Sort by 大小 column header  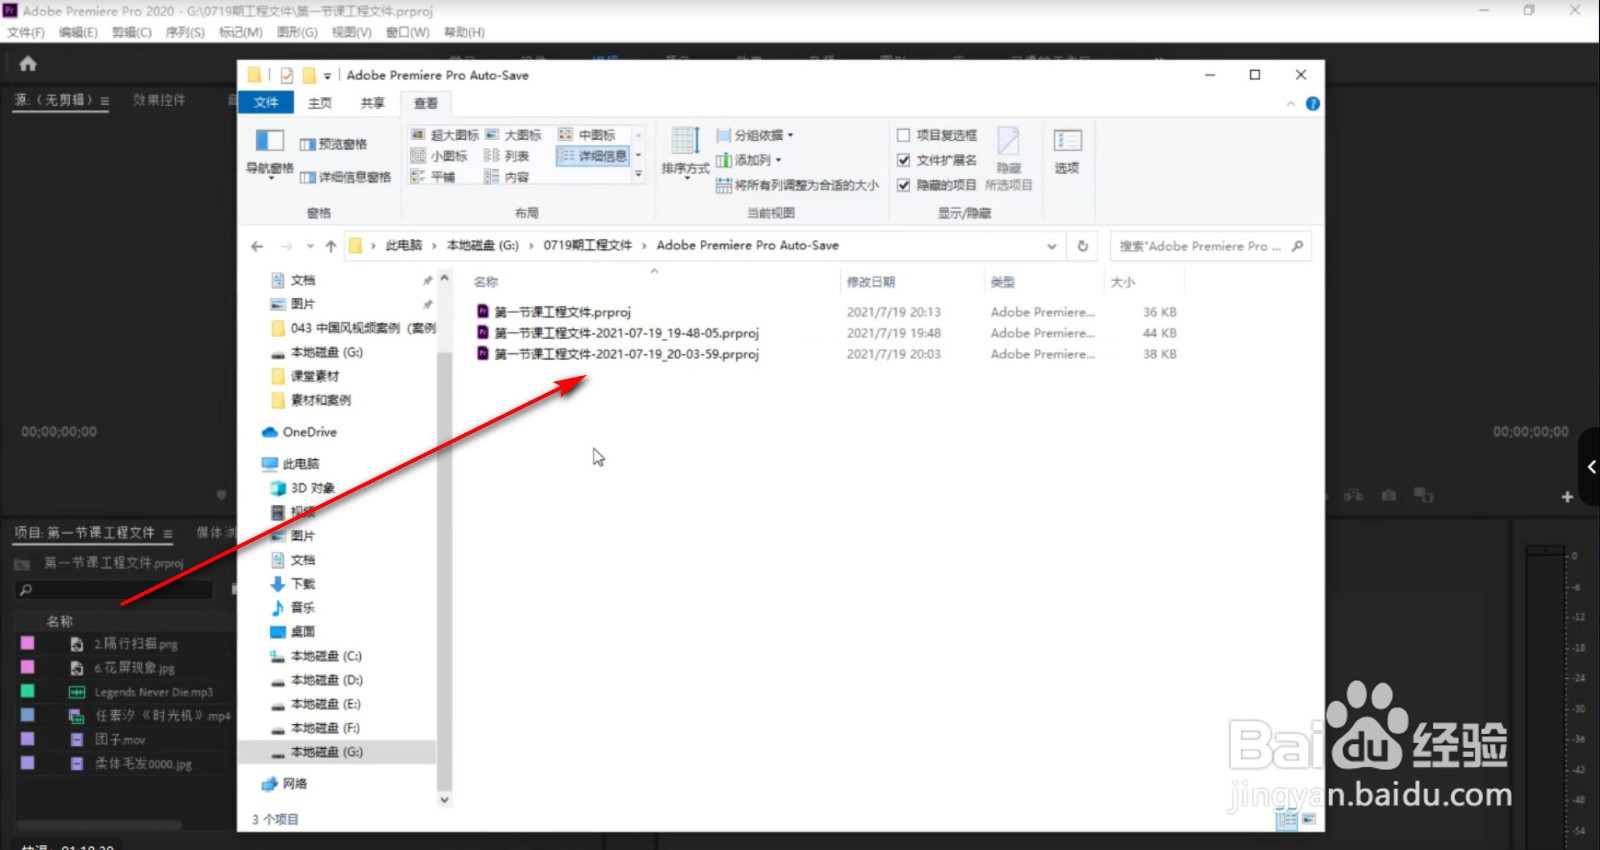(1123, 282)
